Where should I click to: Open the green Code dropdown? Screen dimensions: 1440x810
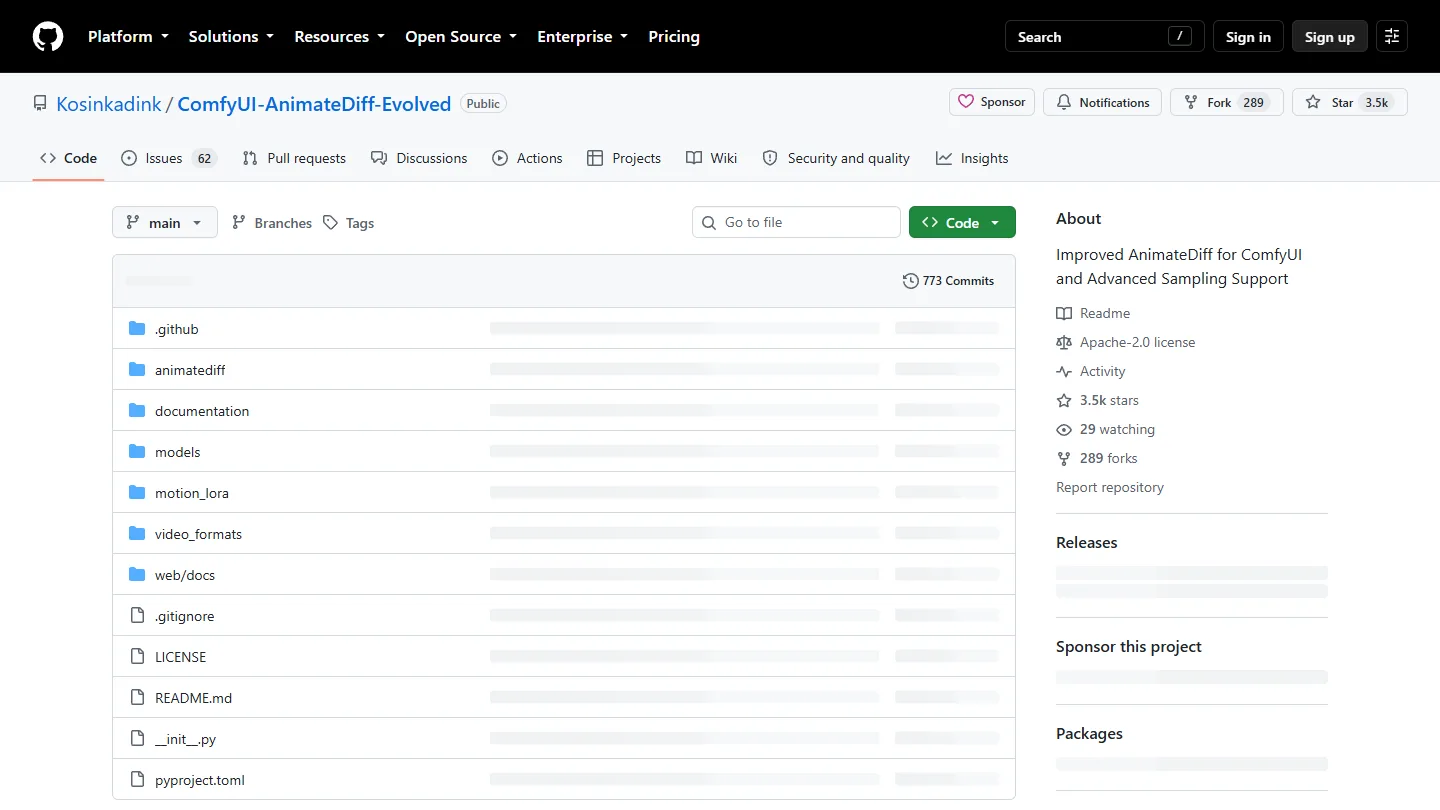[962, 222]
